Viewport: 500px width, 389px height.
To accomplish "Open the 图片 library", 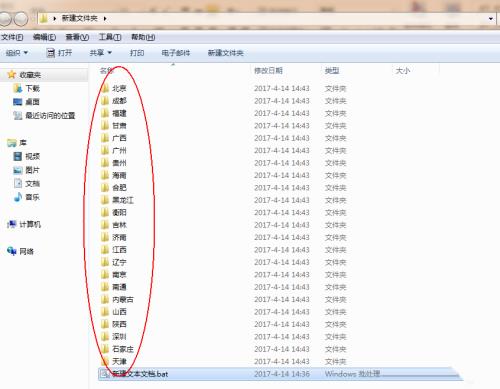I will pyautogui.click(x=33, y=170).
